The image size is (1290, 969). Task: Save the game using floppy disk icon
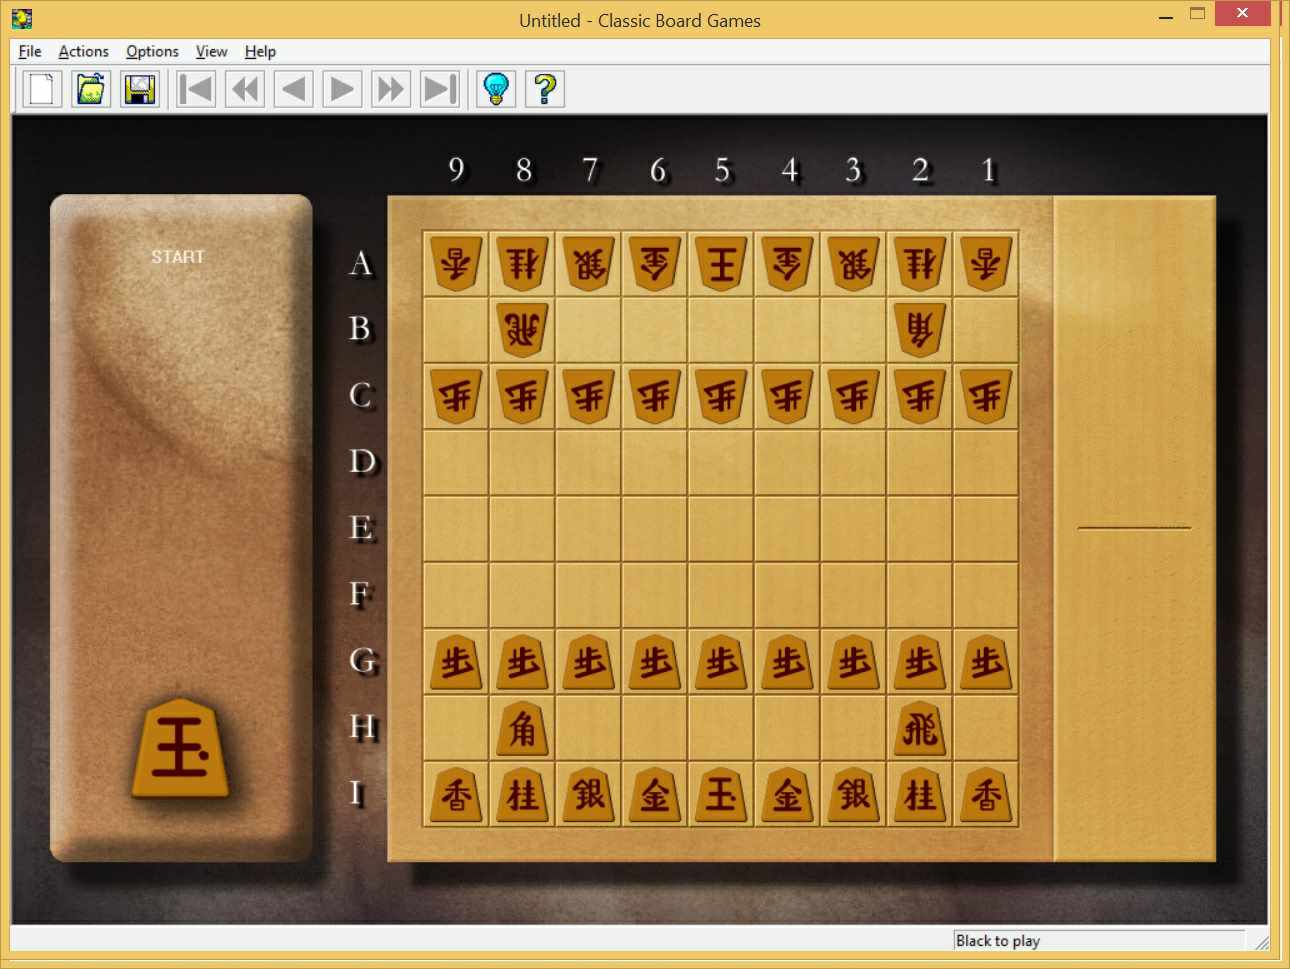point(140,89)
